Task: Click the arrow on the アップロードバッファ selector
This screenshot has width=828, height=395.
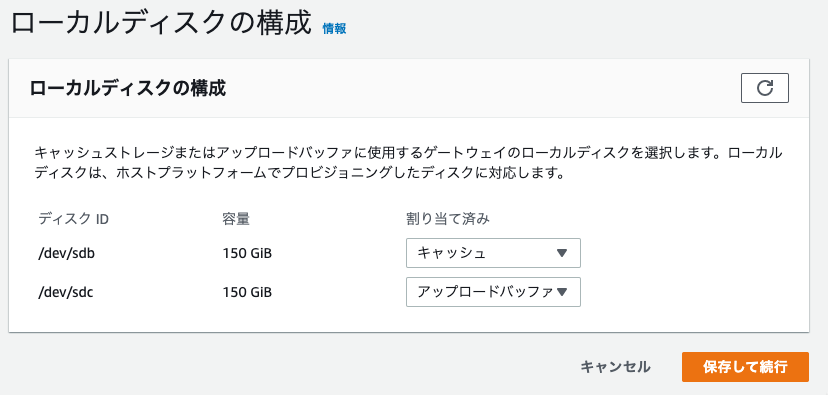Action: [x=562, y=292]
